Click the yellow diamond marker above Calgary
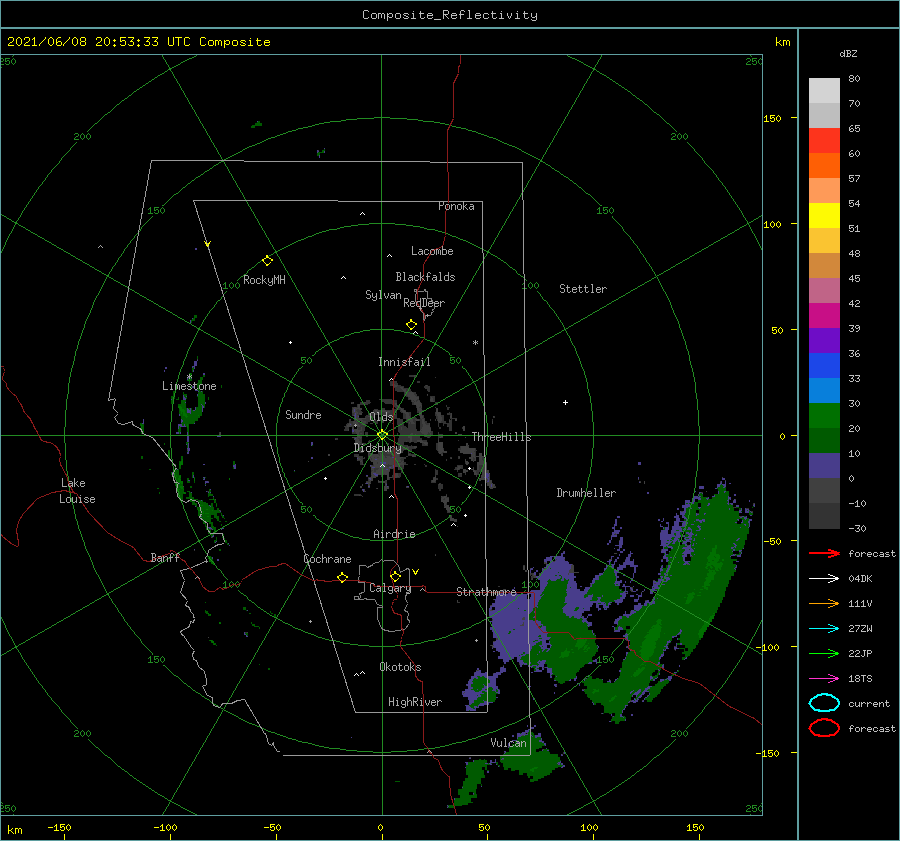Screen dimensions: 900x841 (x=395, y=576)
